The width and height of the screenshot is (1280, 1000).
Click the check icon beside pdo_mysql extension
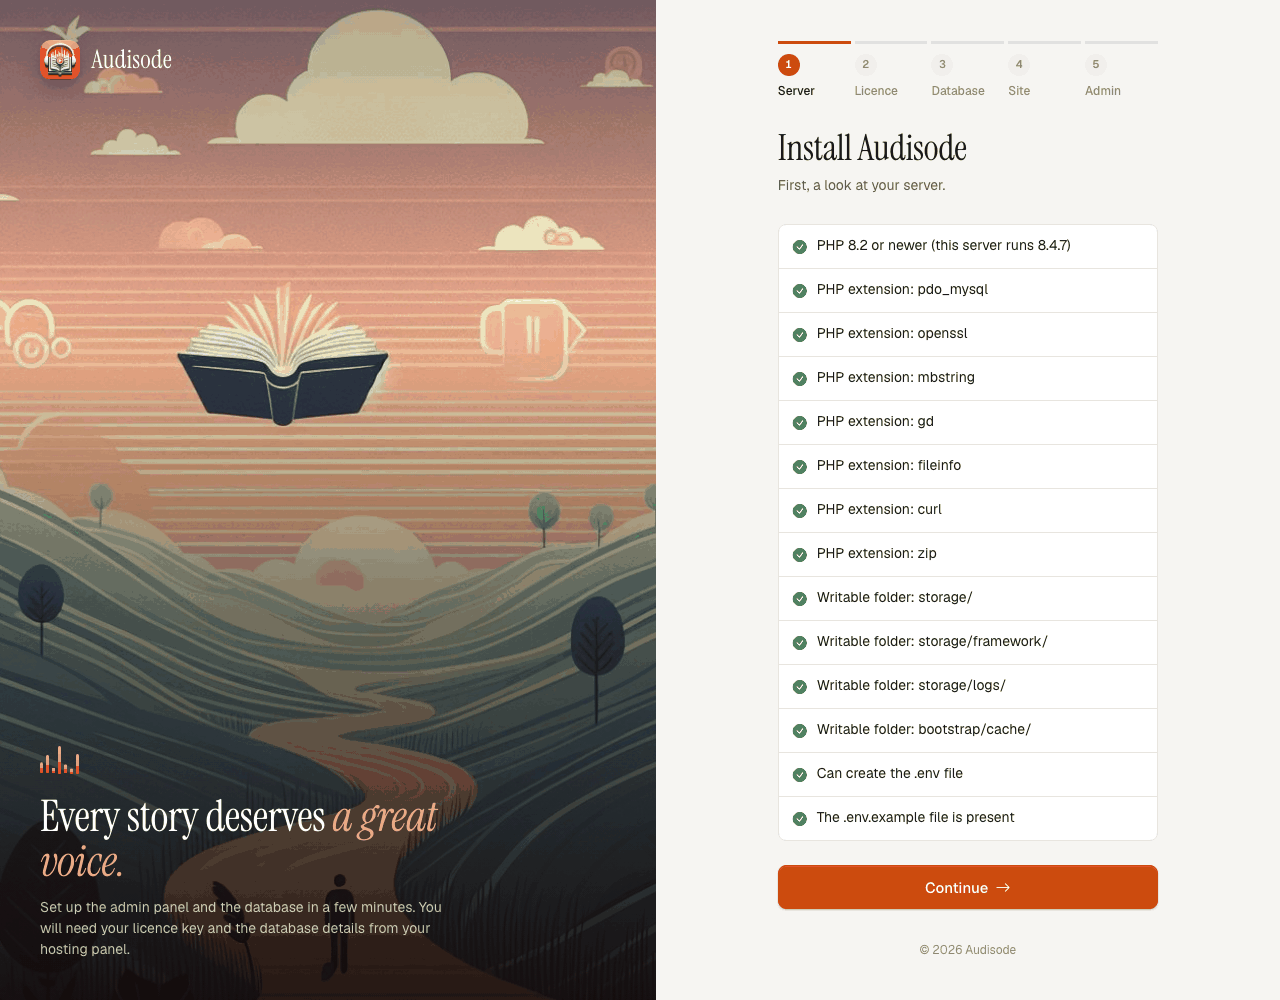pos(800,291)
